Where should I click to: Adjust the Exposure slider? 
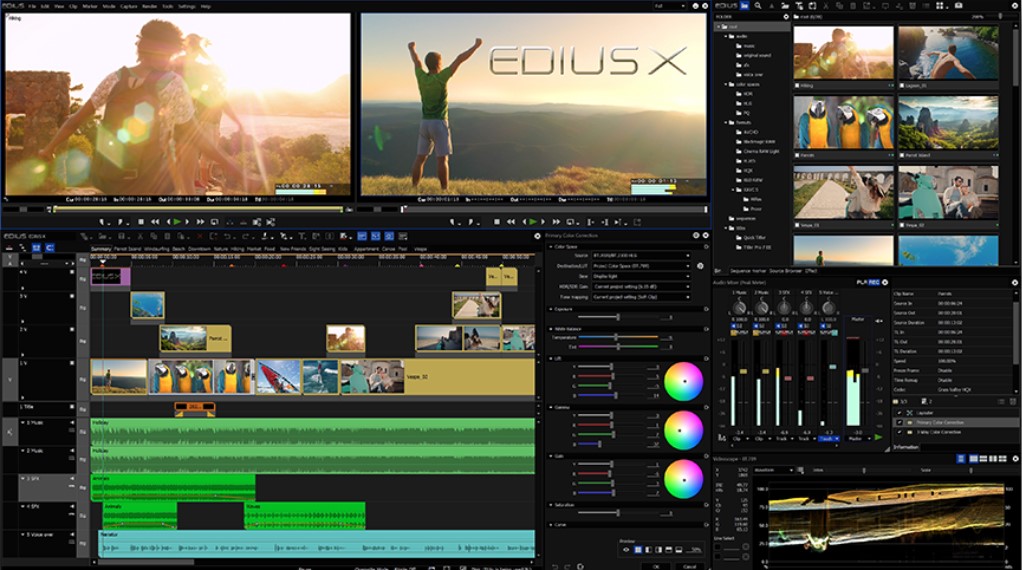618,317
